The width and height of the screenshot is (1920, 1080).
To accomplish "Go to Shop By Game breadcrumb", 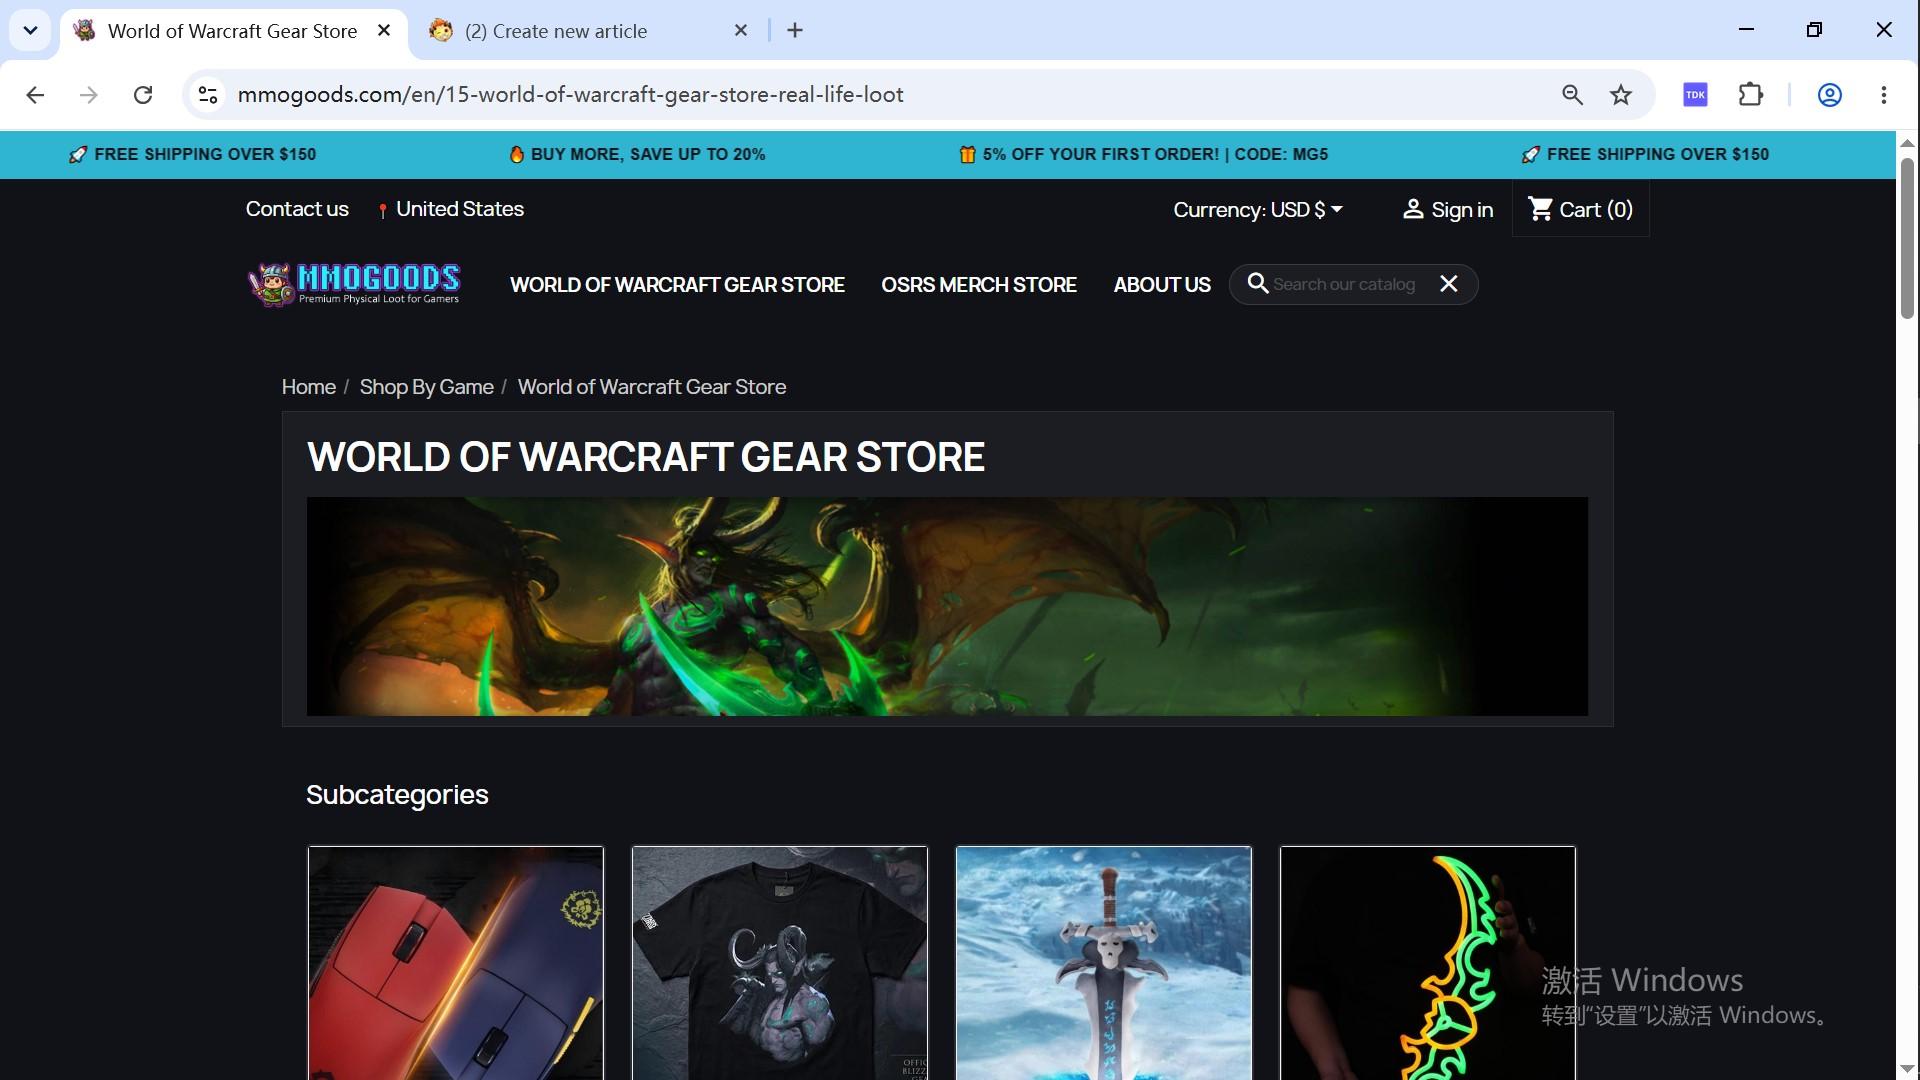I will (427, 387).
